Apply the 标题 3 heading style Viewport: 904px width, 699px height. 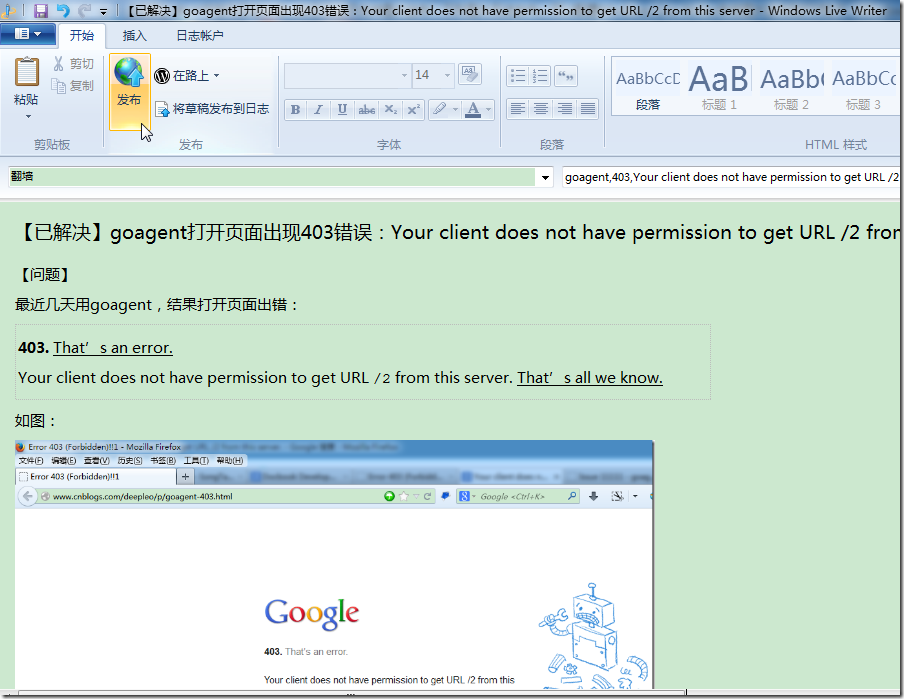(863, 87)
